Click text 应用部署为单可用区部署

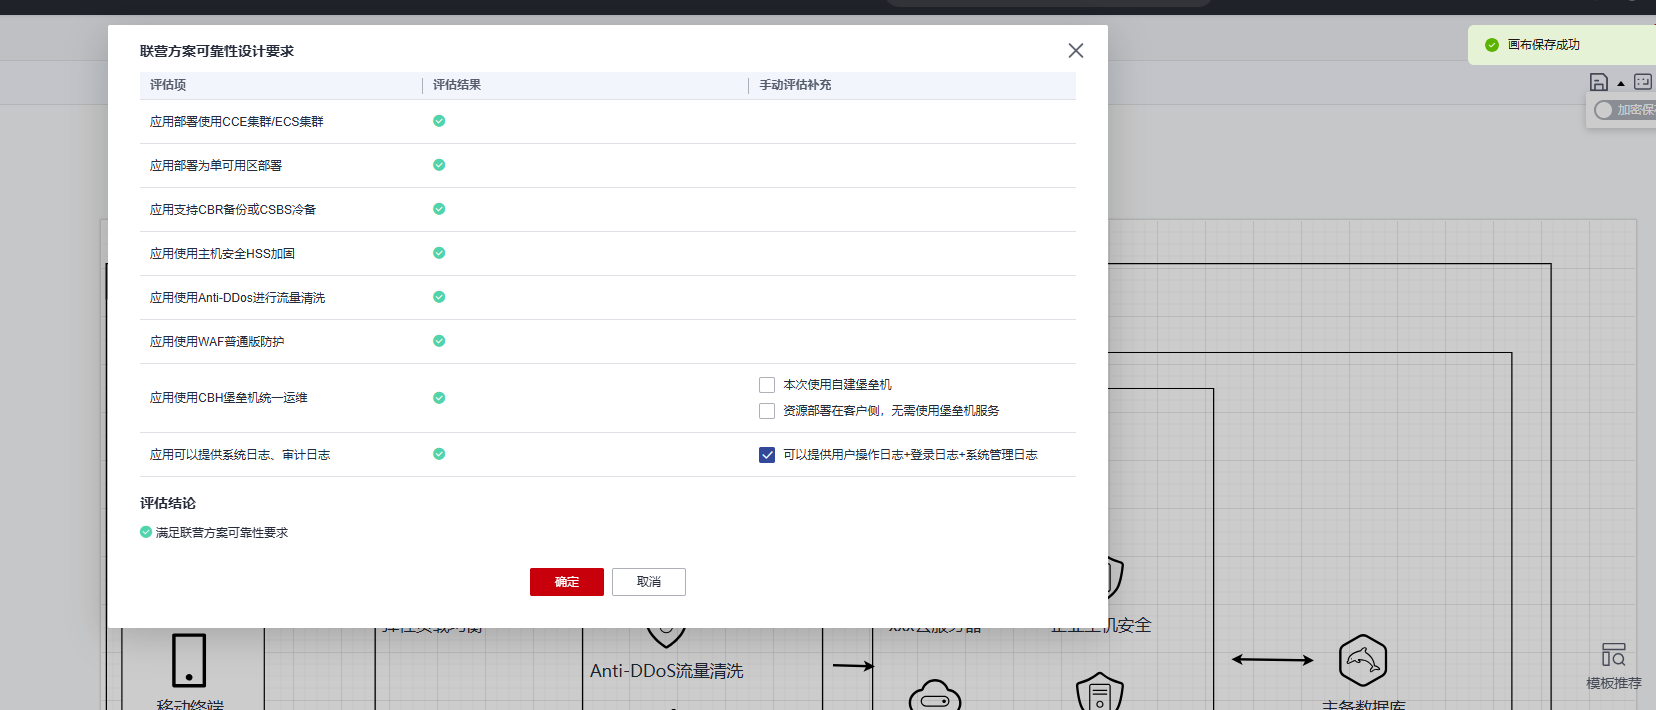[216, 166]
